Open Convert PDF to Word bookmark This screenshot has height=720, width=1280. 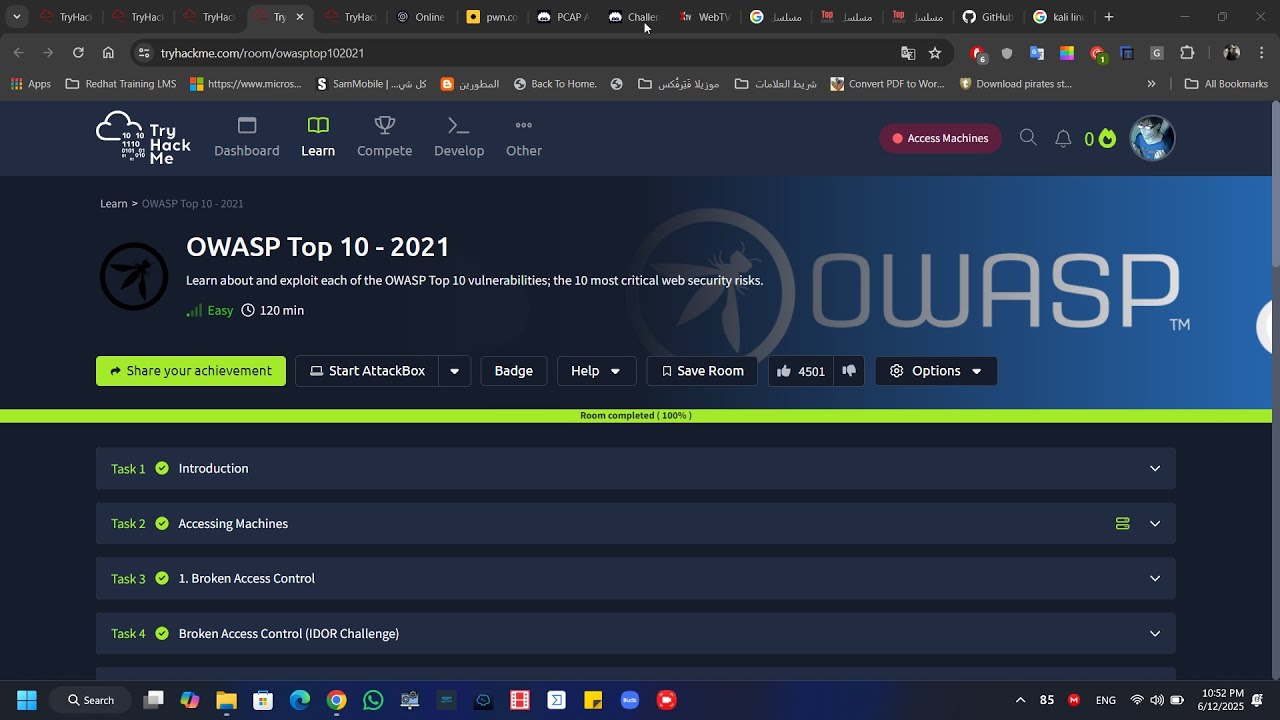tap(888, 84)
